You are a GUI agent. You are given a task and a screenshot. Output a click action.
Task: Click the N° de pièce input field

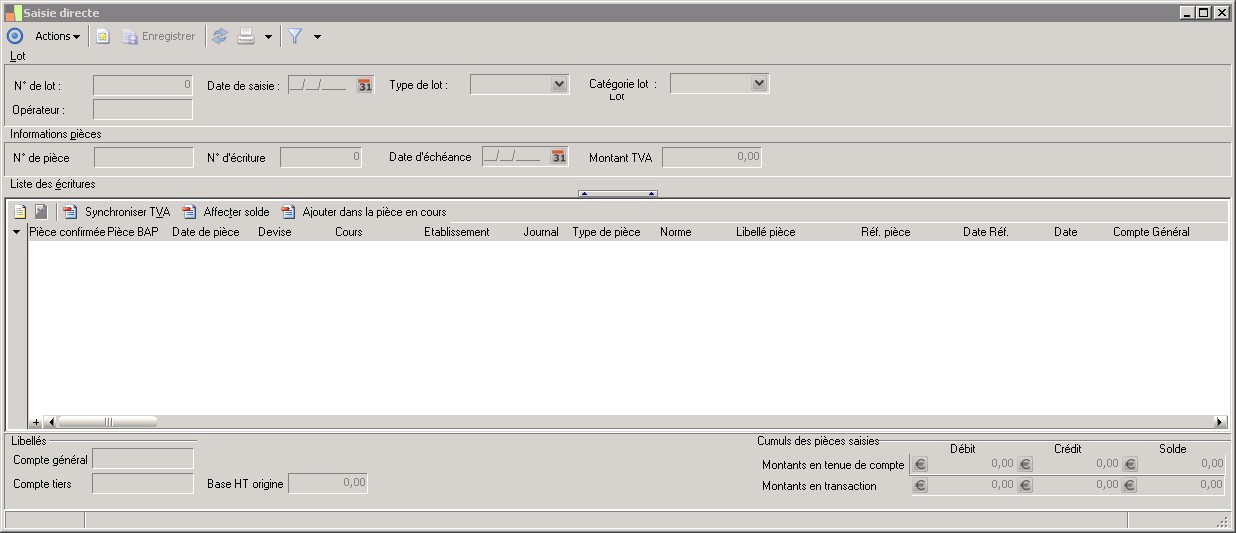[x=144, y=157]
